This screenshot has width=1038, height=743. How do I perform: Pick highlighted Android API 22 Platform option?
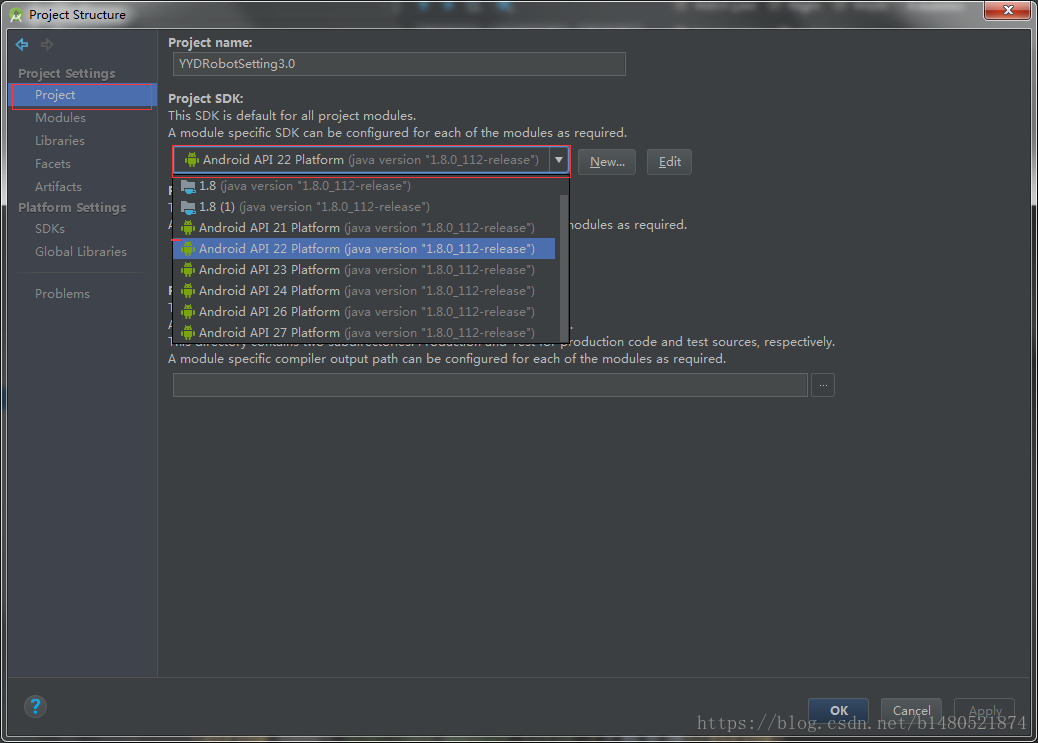pyautogui.click(x=363, y=249)
